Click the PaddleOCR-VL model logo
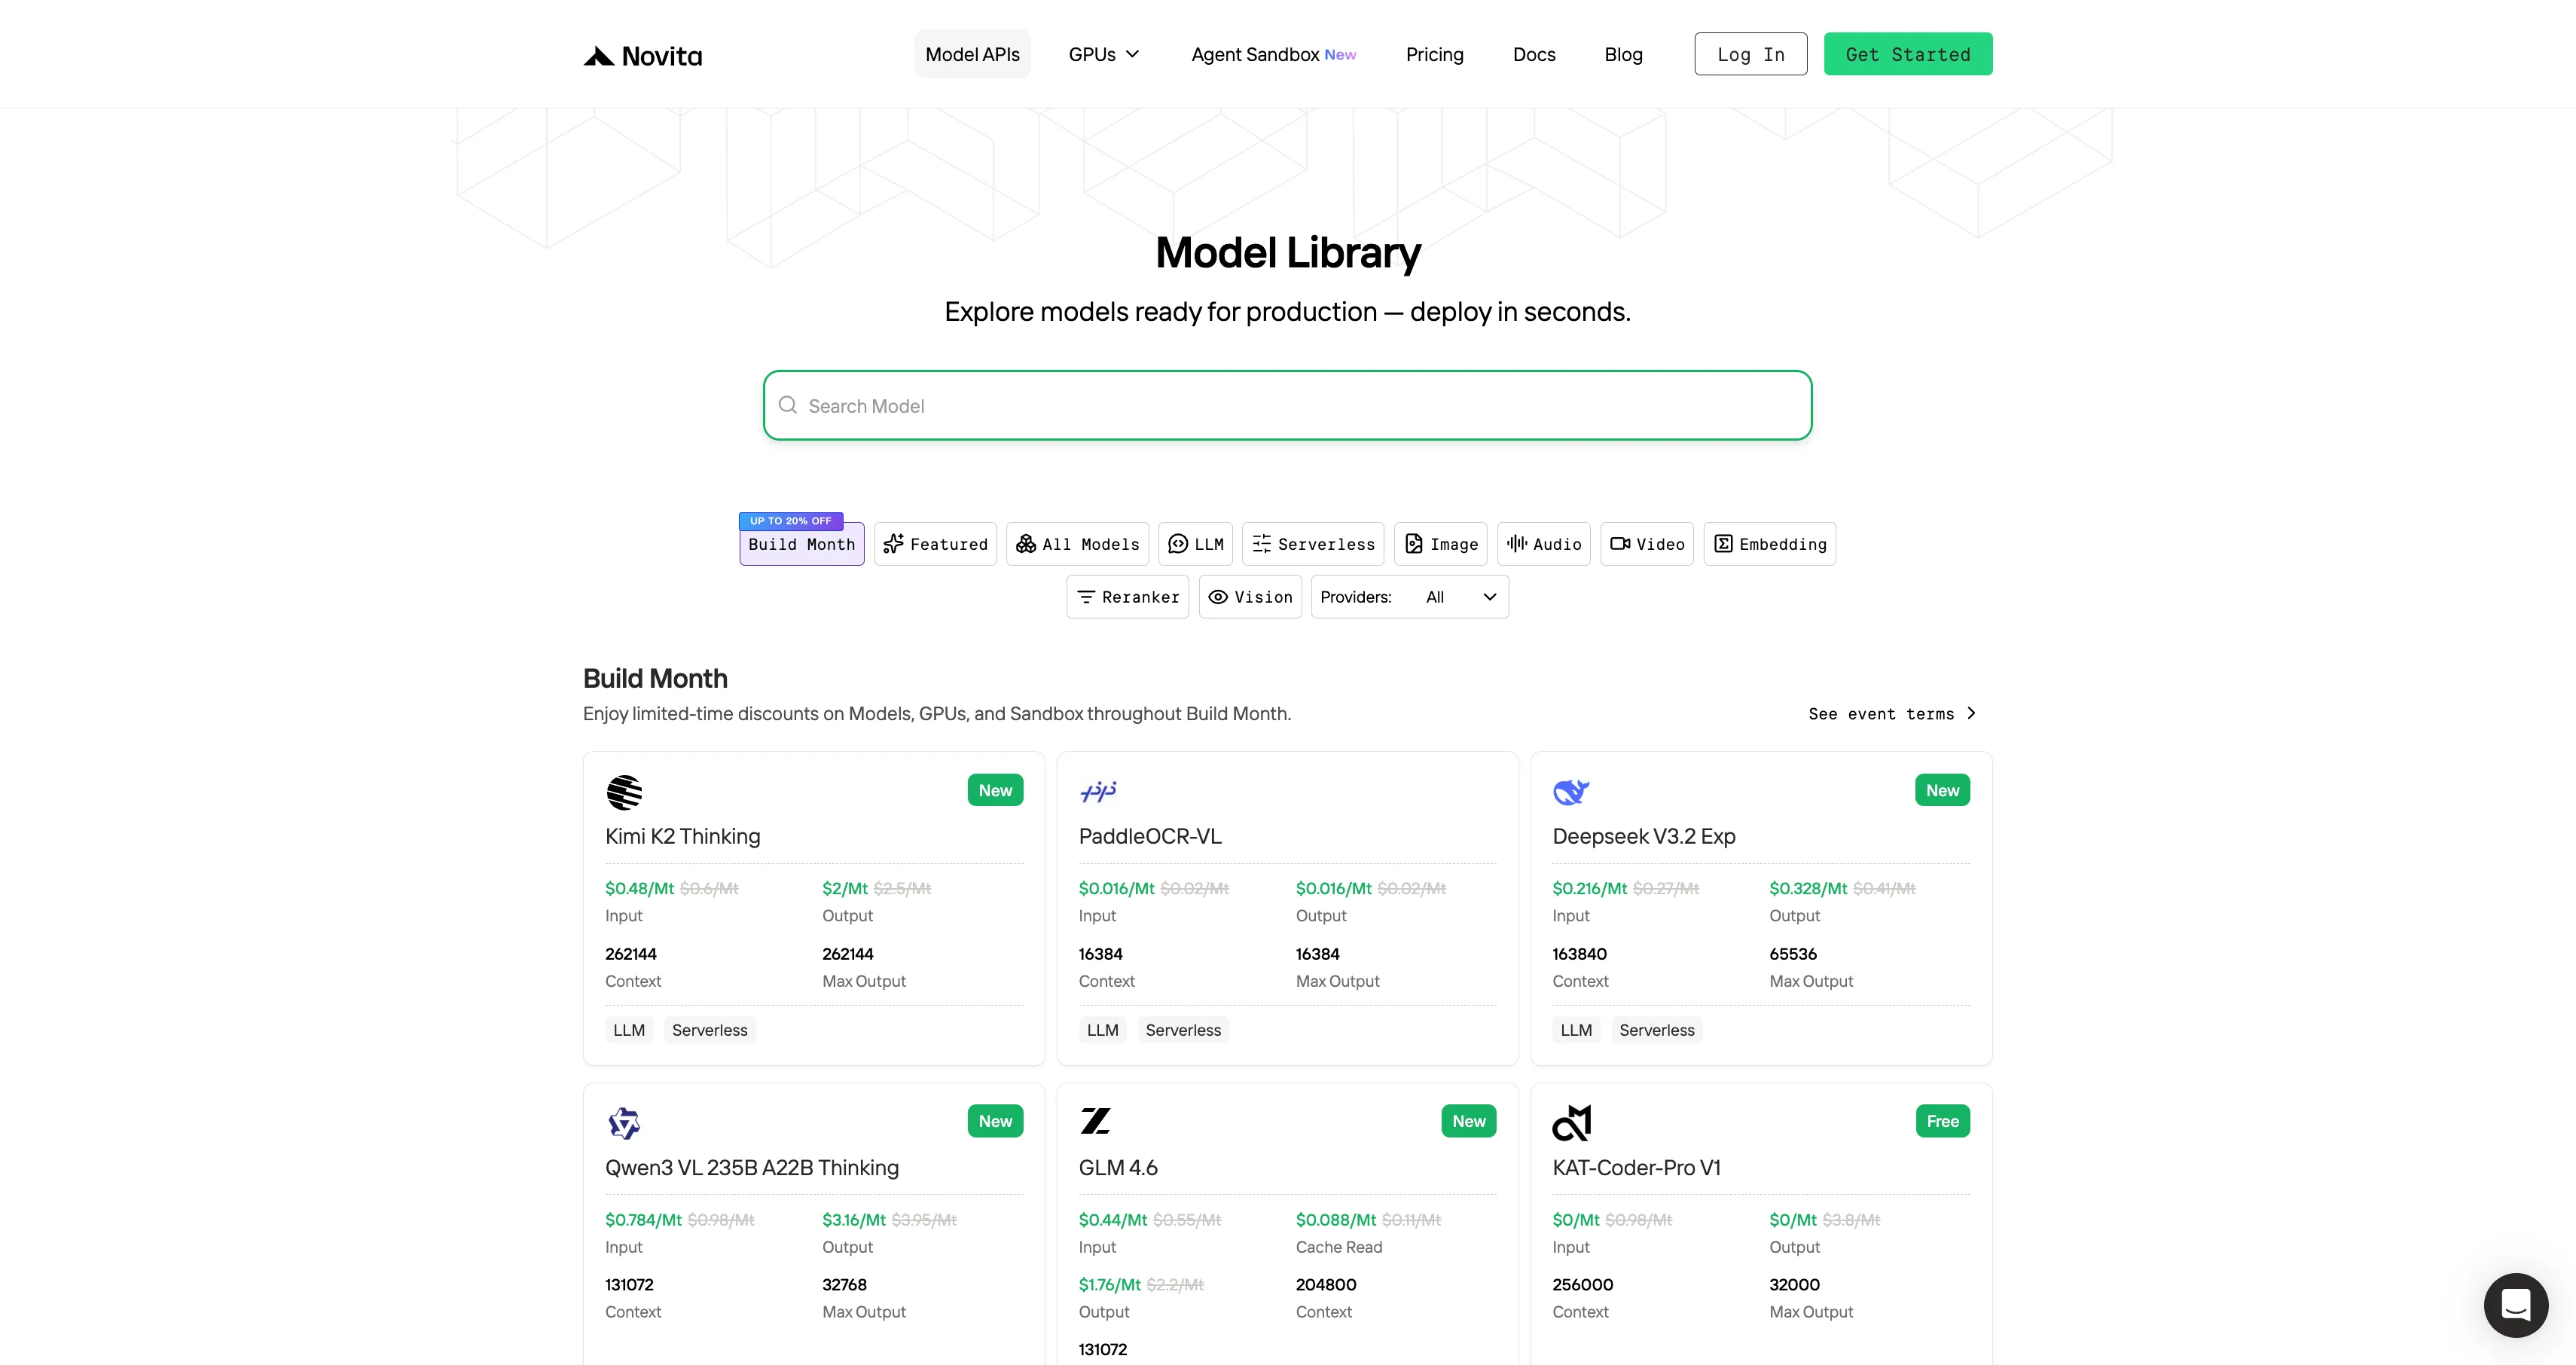Image resolution: width=2576 pixels, height=1365 pixels. pos(1098,792)
